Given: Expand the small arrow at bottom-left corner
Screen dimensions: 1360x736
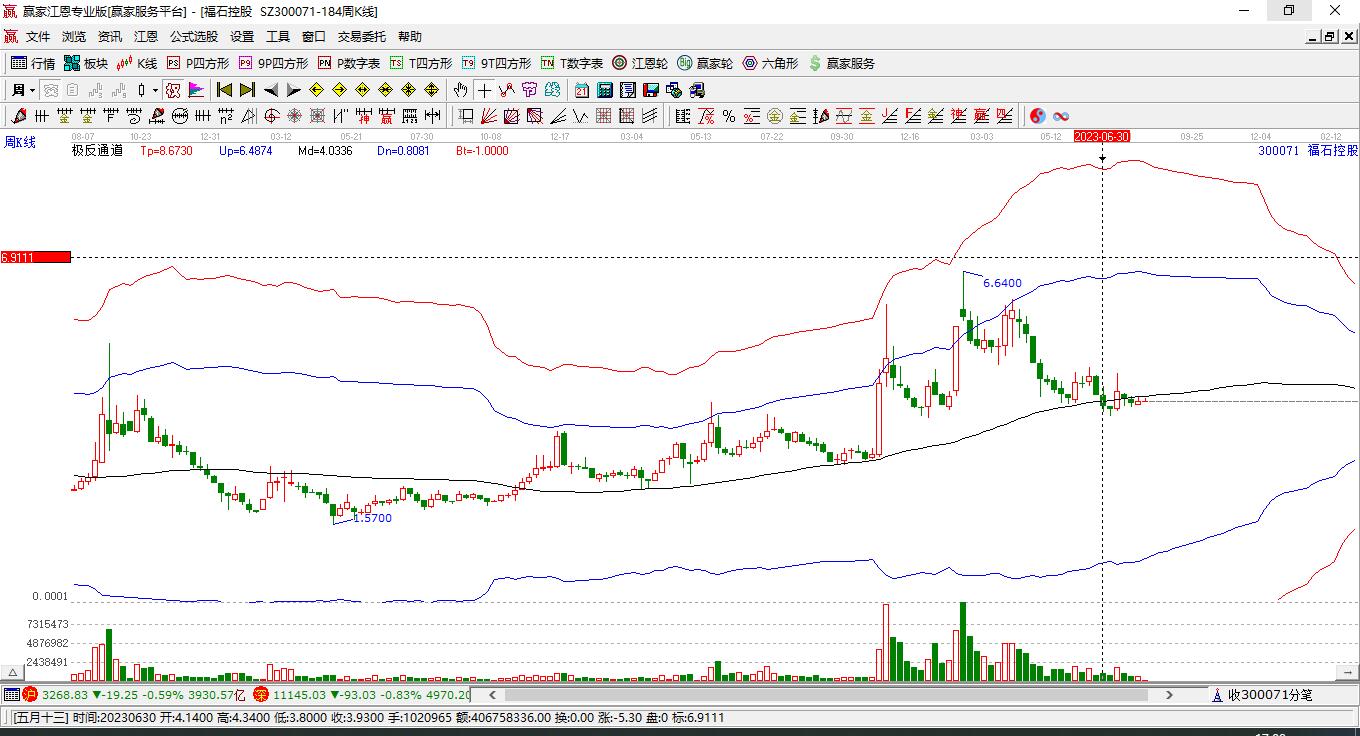Looking at the screenshot, I should click(x=12, y=673).
